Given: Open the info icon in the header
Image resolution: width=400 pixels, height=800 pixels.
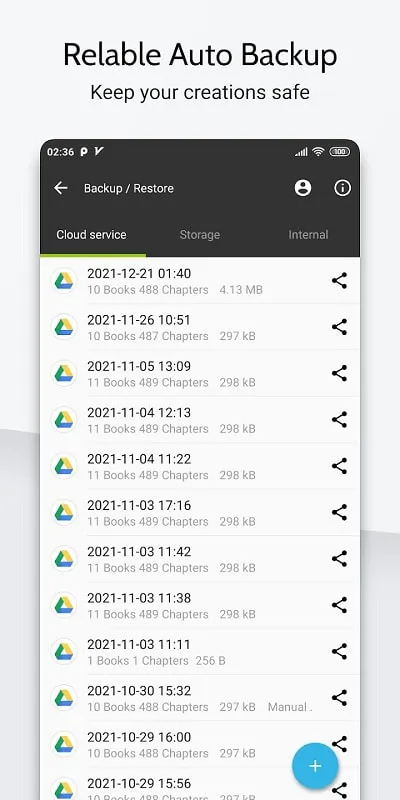Looking at the screenshot, I should coord(342,188).
